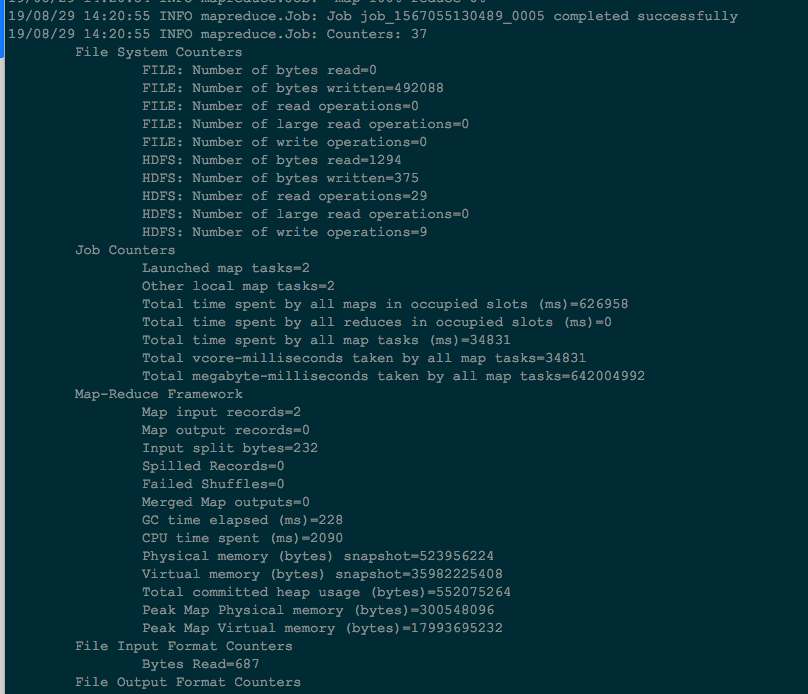Select HDFS write operations=9 line
The height and width of the screenshot is (694, 808).
284,232
